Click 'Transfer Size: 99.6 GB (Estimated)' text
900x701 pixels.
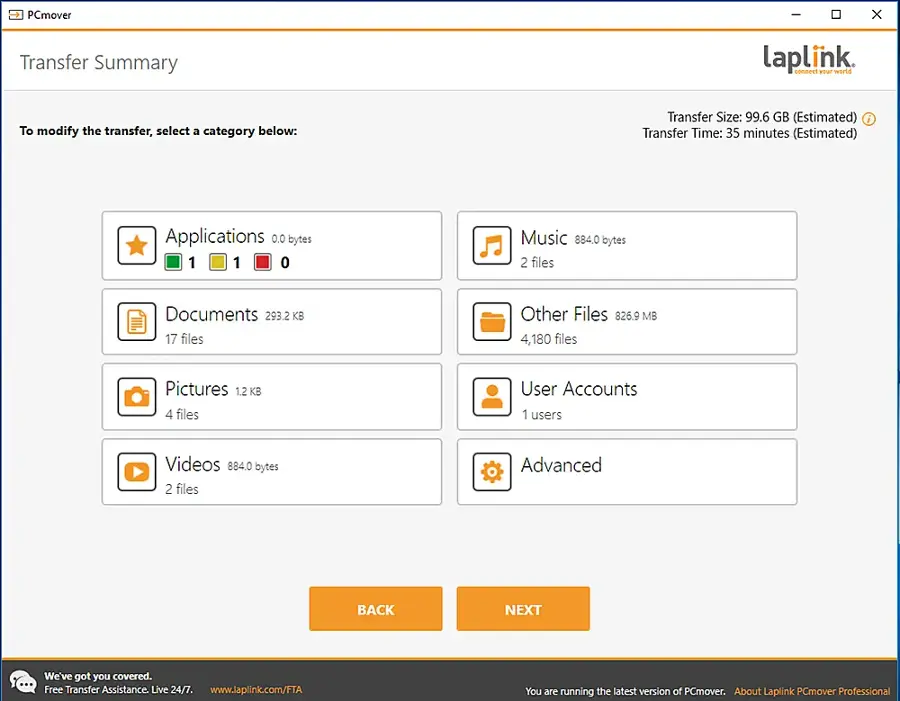click(762, 117)
